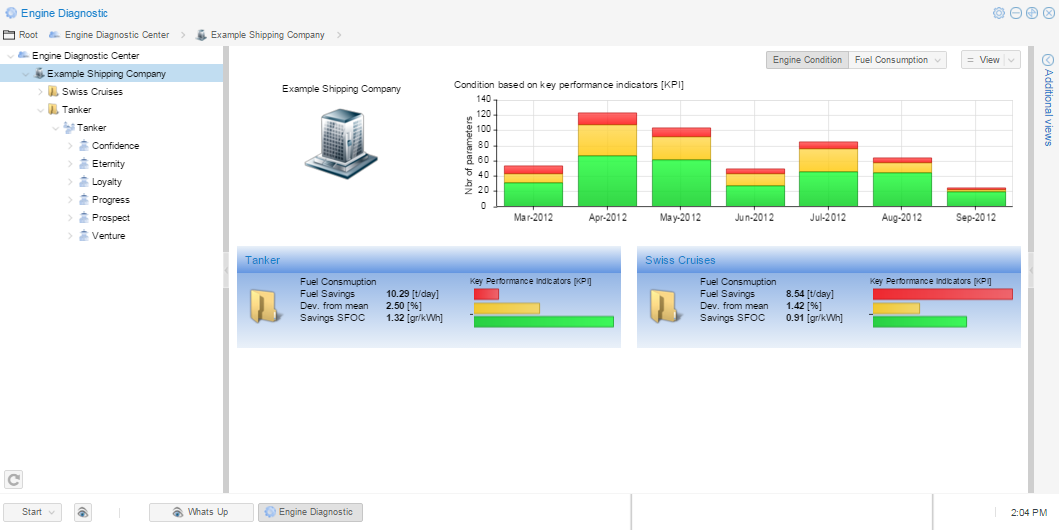
Task: Click the Swiss Cruises Dev. from mean 1.42
Action: (796, 306)
